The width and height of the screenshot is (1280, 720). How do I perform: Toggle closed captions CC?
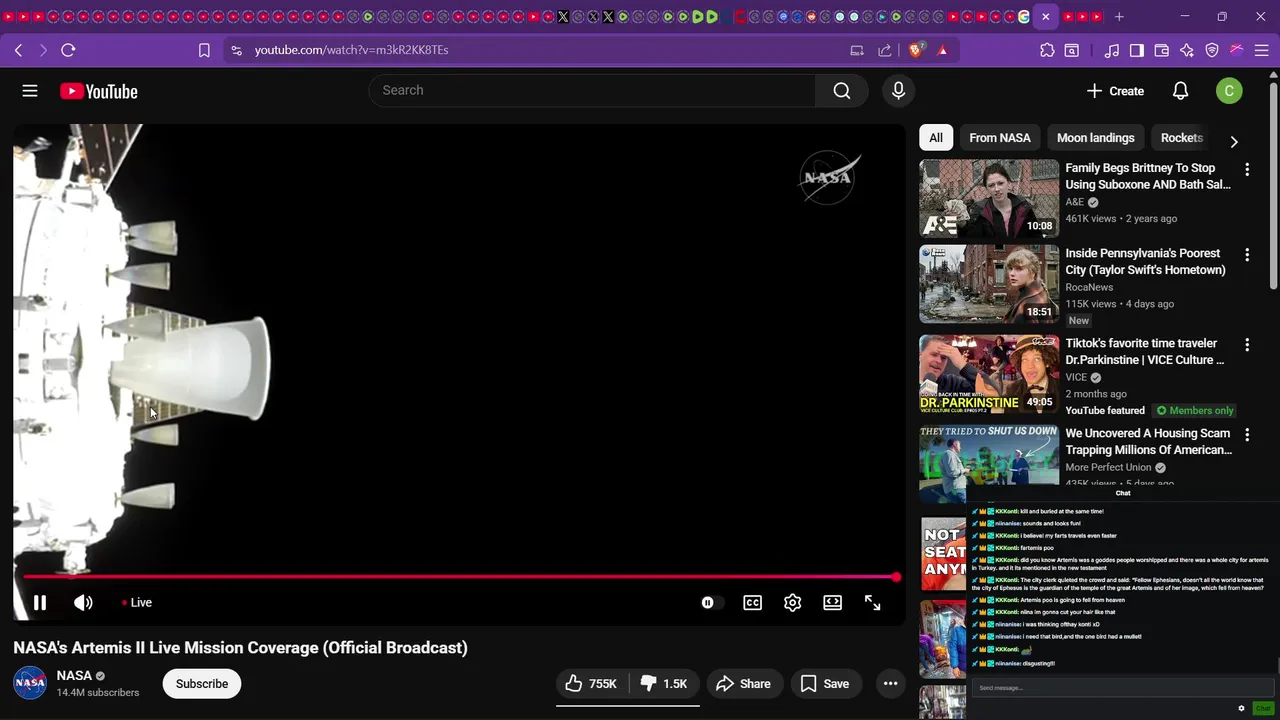click(752, 602)
